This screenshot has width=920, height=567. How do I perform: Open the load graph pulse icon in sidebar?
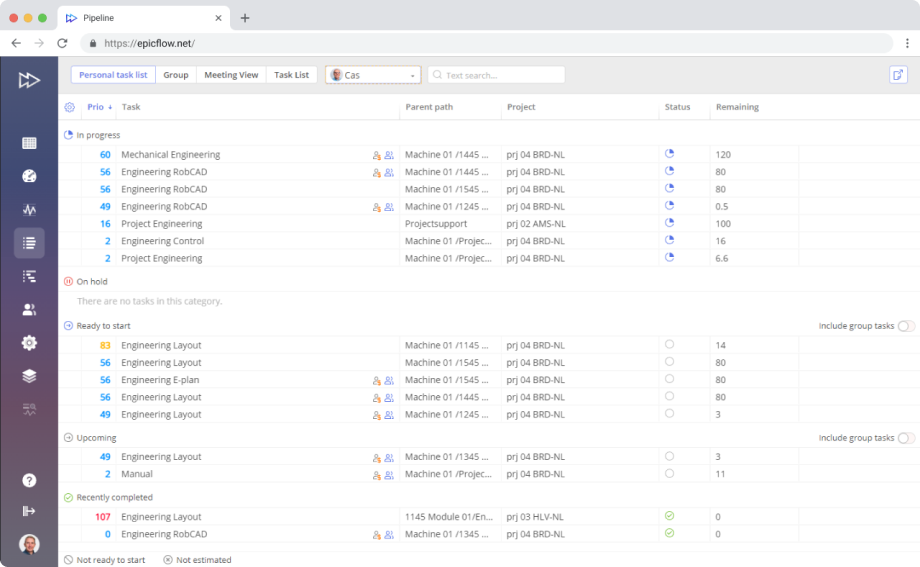pyautogui.click(x=29, y=210)
